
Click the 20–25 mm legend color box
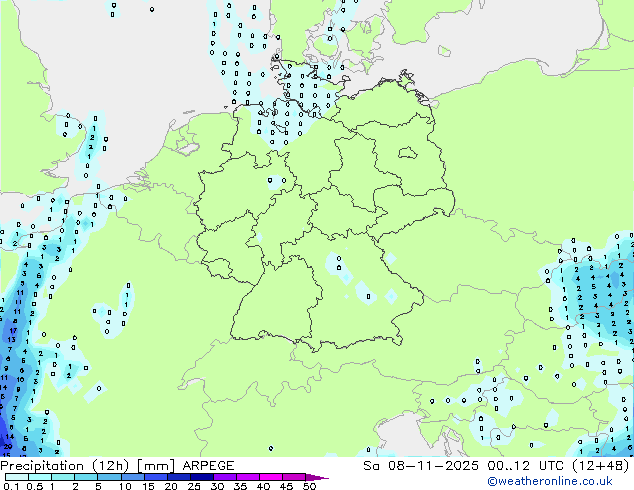point(179,477)
